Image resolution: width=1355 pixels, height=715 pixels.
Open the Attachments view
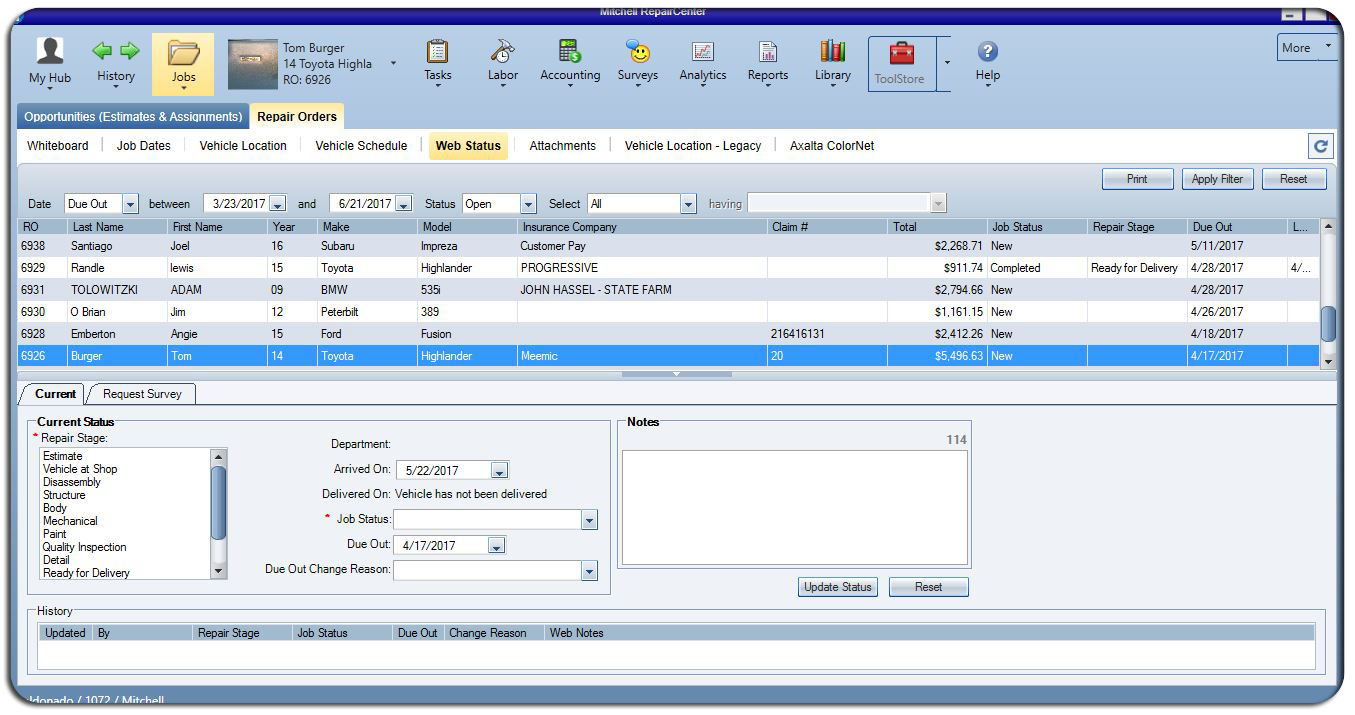click(x=562, y=146)
